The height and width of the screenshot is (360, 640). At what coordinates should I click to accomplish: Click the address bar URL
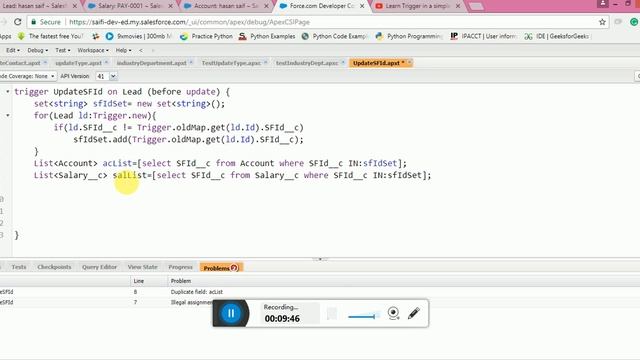[189, 22]
